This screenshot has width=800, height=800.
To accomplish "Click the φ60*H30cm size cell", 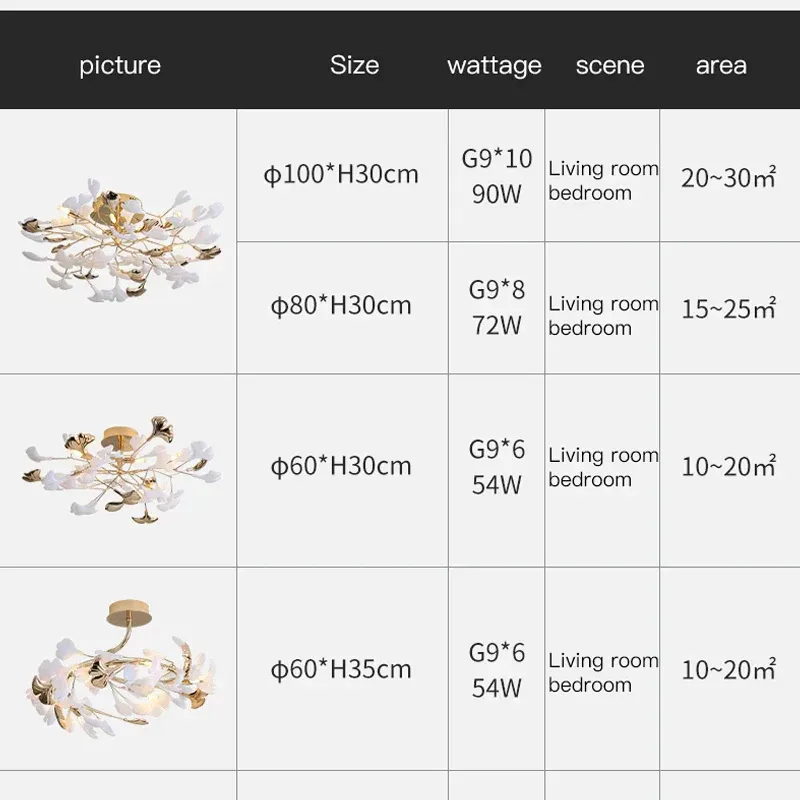I will click(x=341, y=466).
